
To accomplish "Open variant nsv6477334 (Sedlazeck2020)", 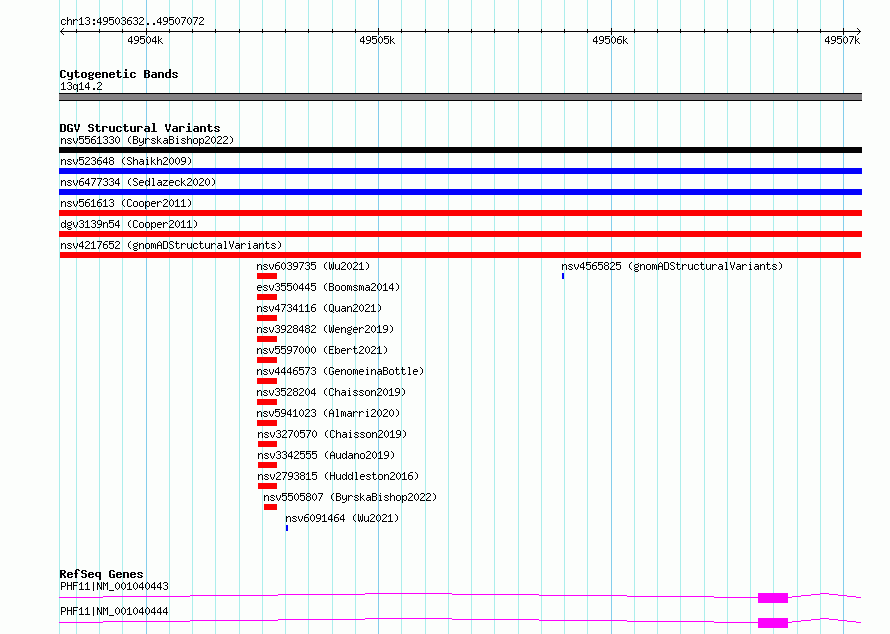I will 138,182.
